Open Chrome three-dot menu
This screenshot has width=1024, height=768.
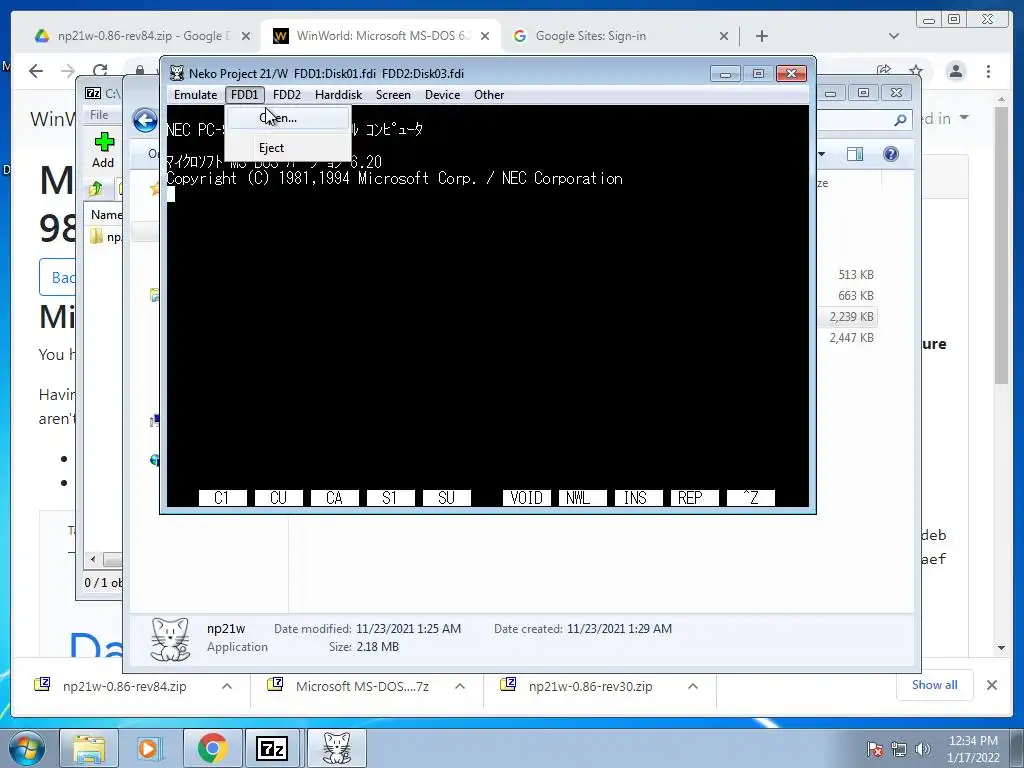[989, 71]
